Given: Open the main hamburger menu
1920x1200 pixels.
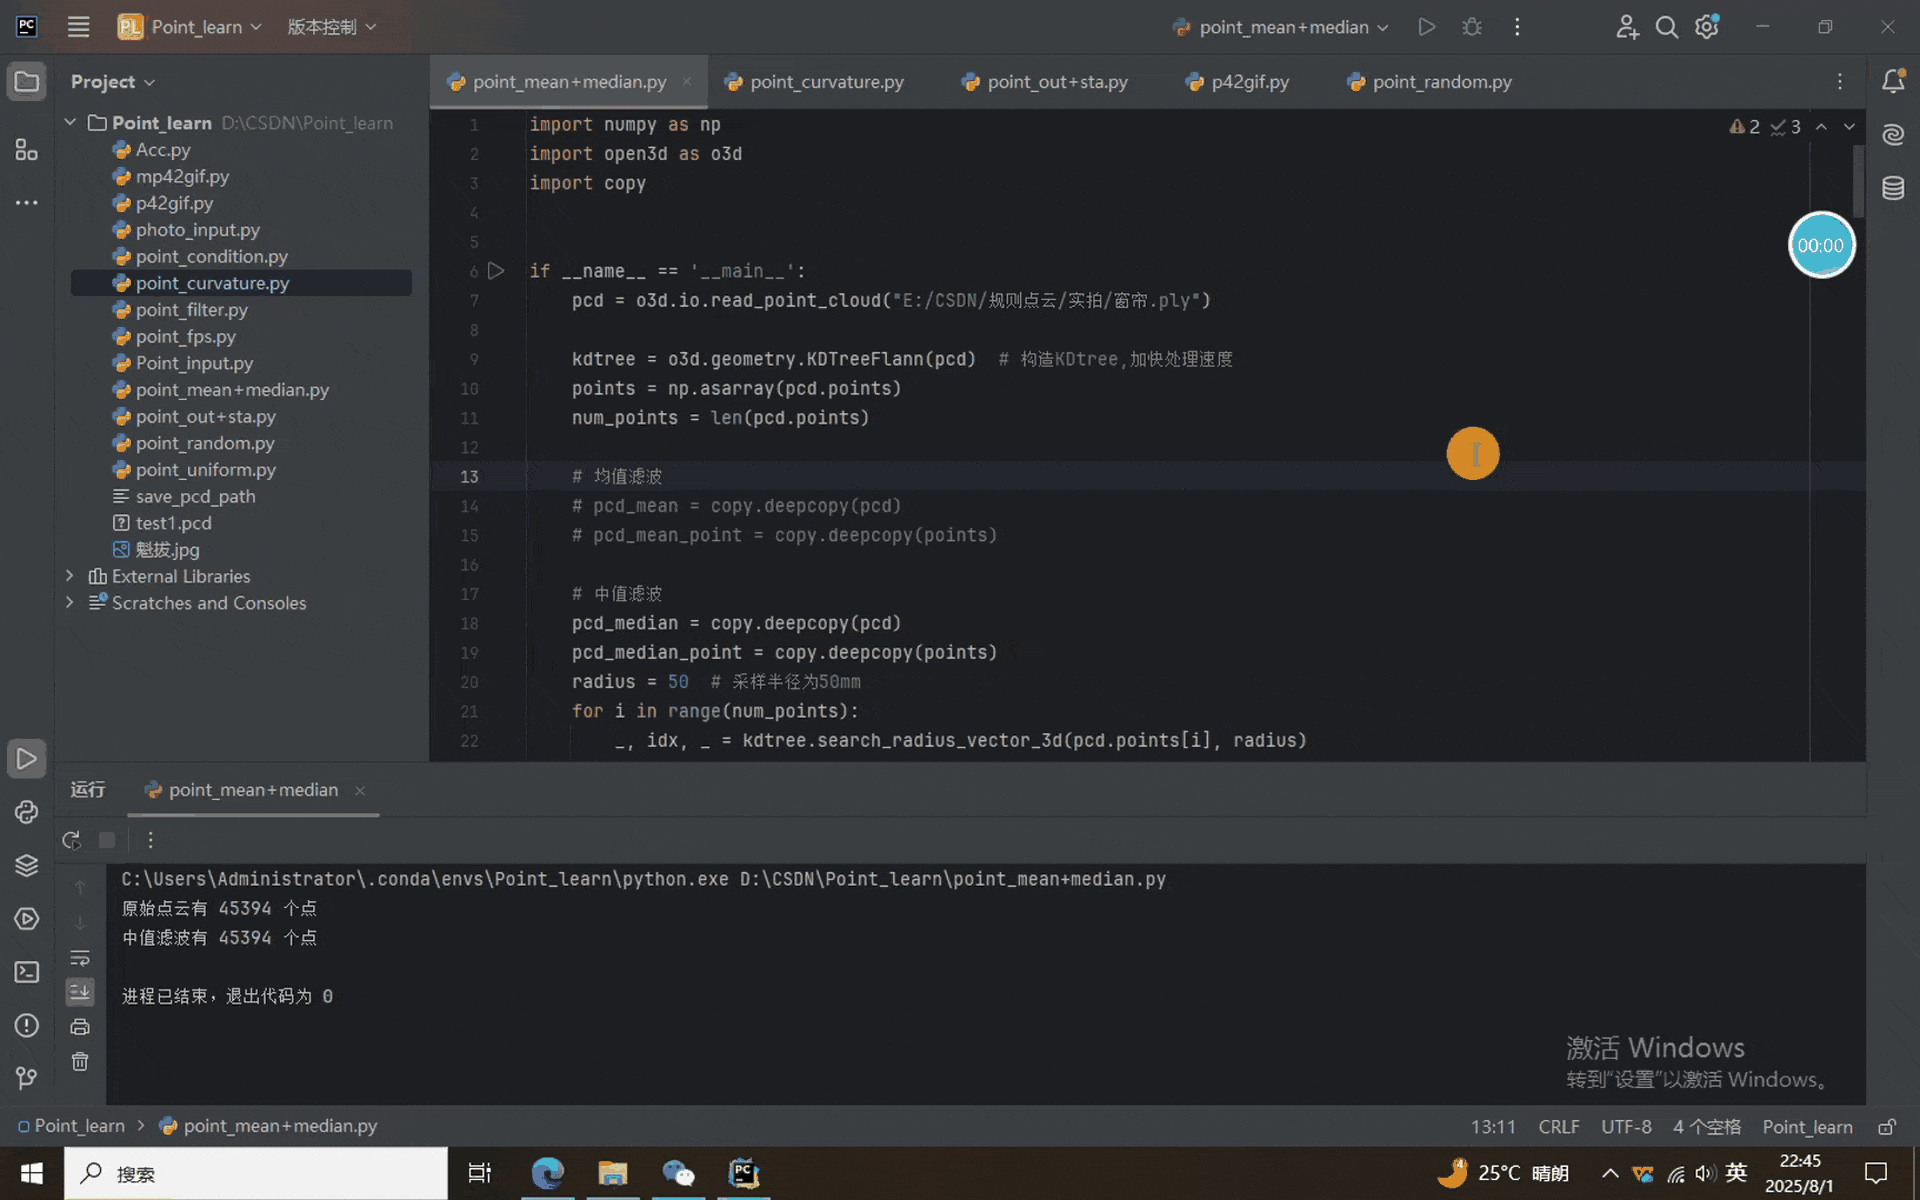Looking at the screenshot, I should [x=78, y=27].
